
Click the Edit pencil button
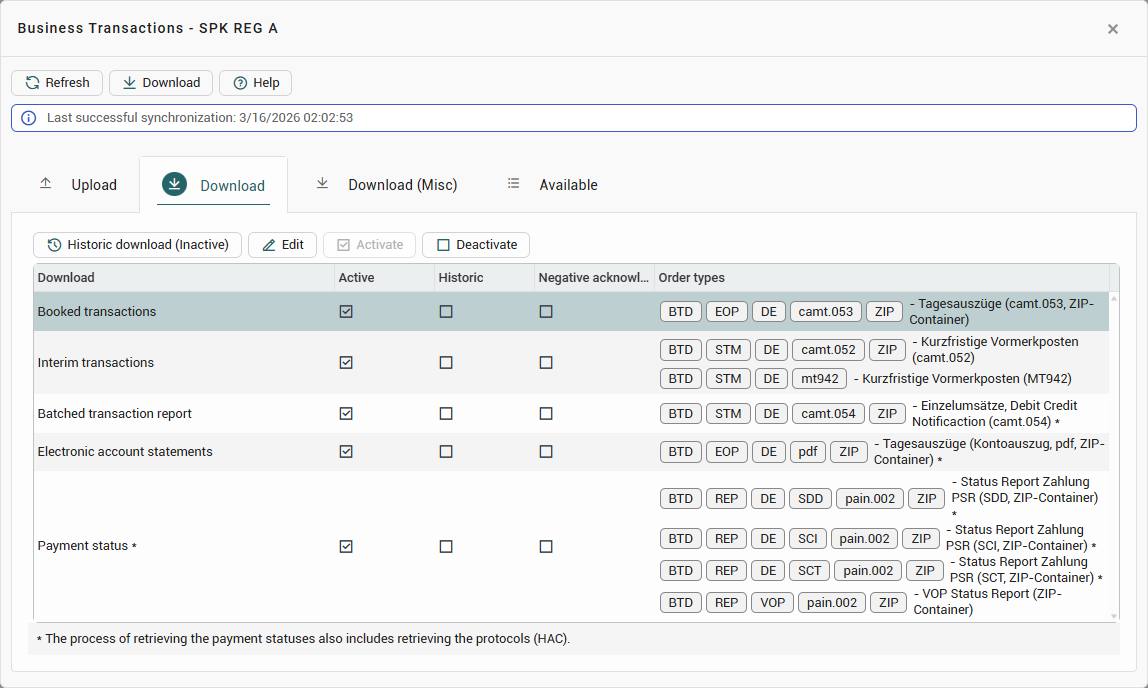282,245
